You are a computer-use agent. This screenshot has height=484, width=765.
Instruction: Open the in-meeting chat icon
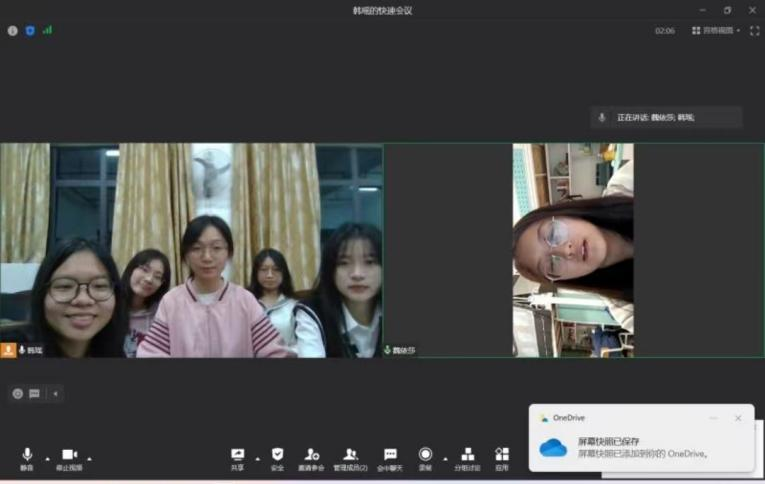pos(390,455)
